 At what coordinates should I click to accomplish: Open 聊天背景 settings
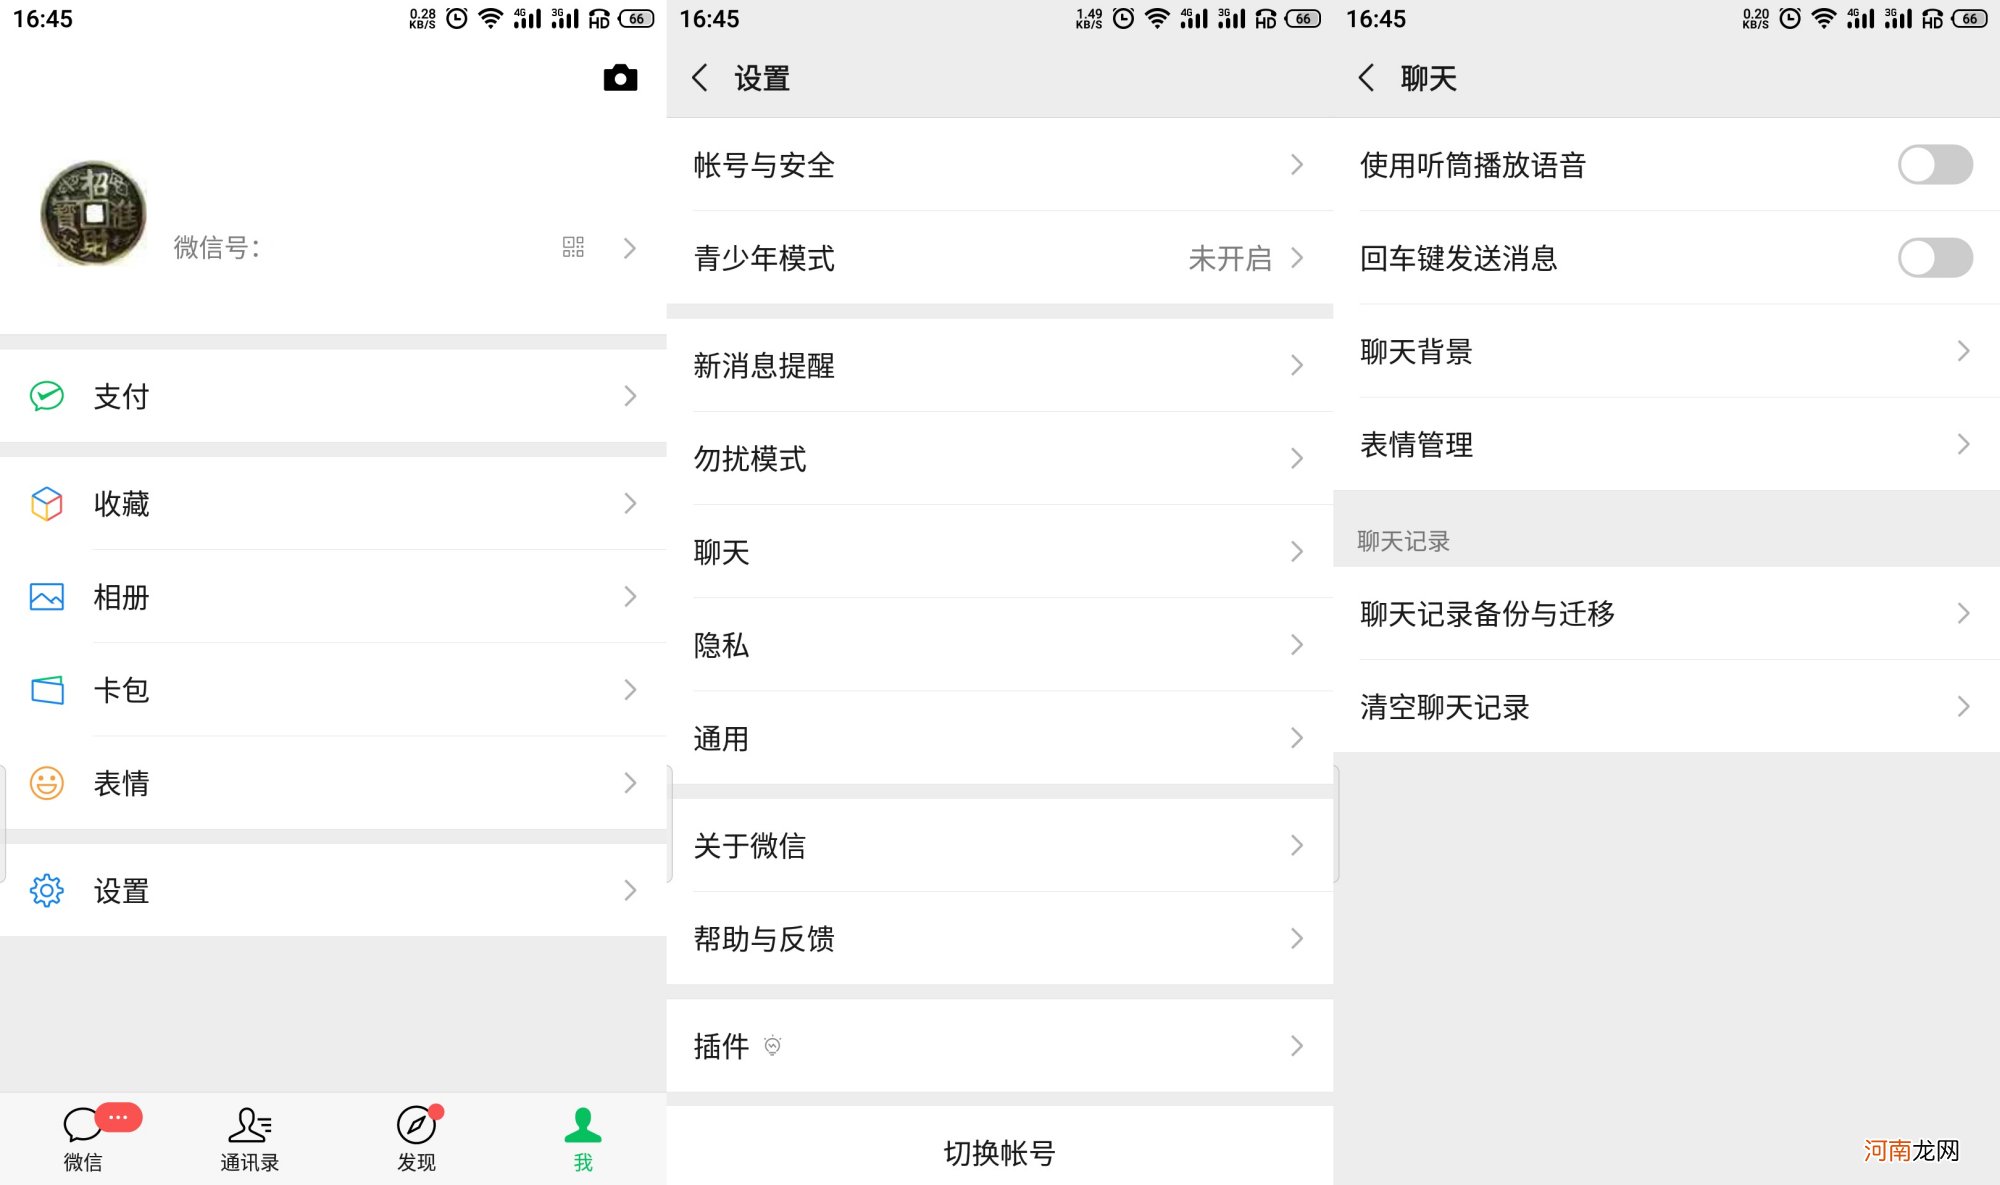[x=1664, y=351]
